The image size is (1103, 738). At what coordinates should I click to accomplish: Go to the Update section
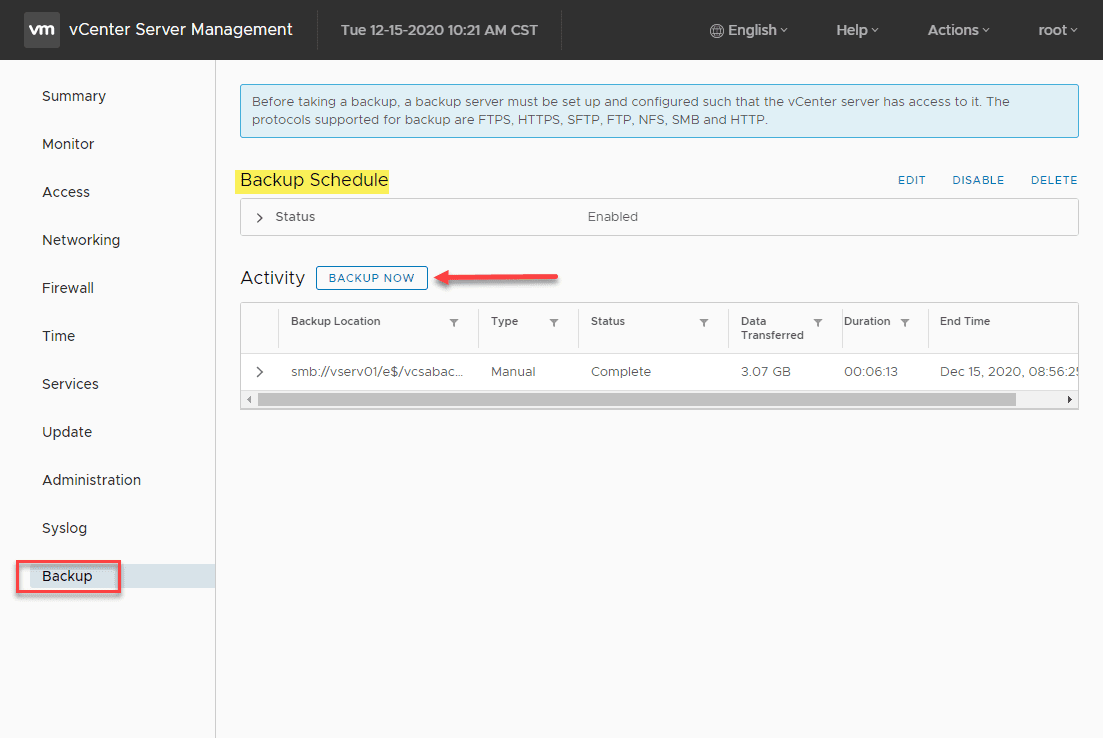pyautogui.click(x=66, y=432)
